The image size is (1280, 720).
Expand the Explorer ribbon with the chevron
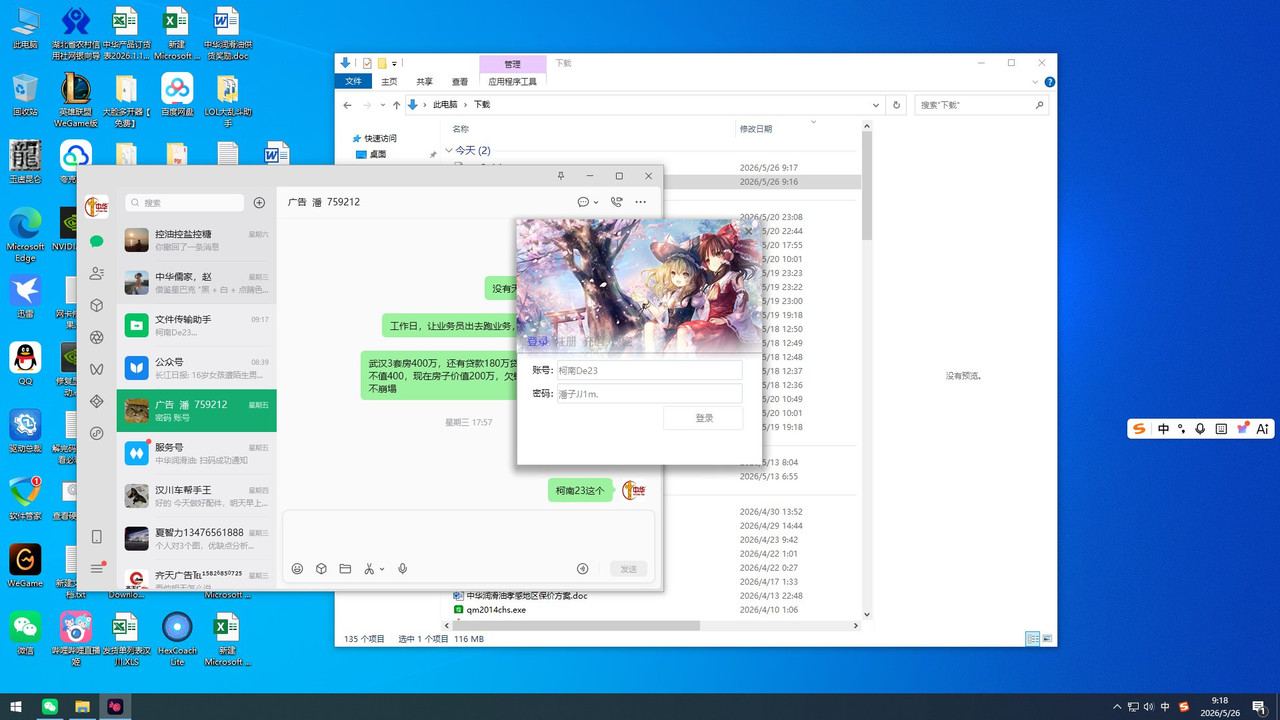click(1035, 82)
